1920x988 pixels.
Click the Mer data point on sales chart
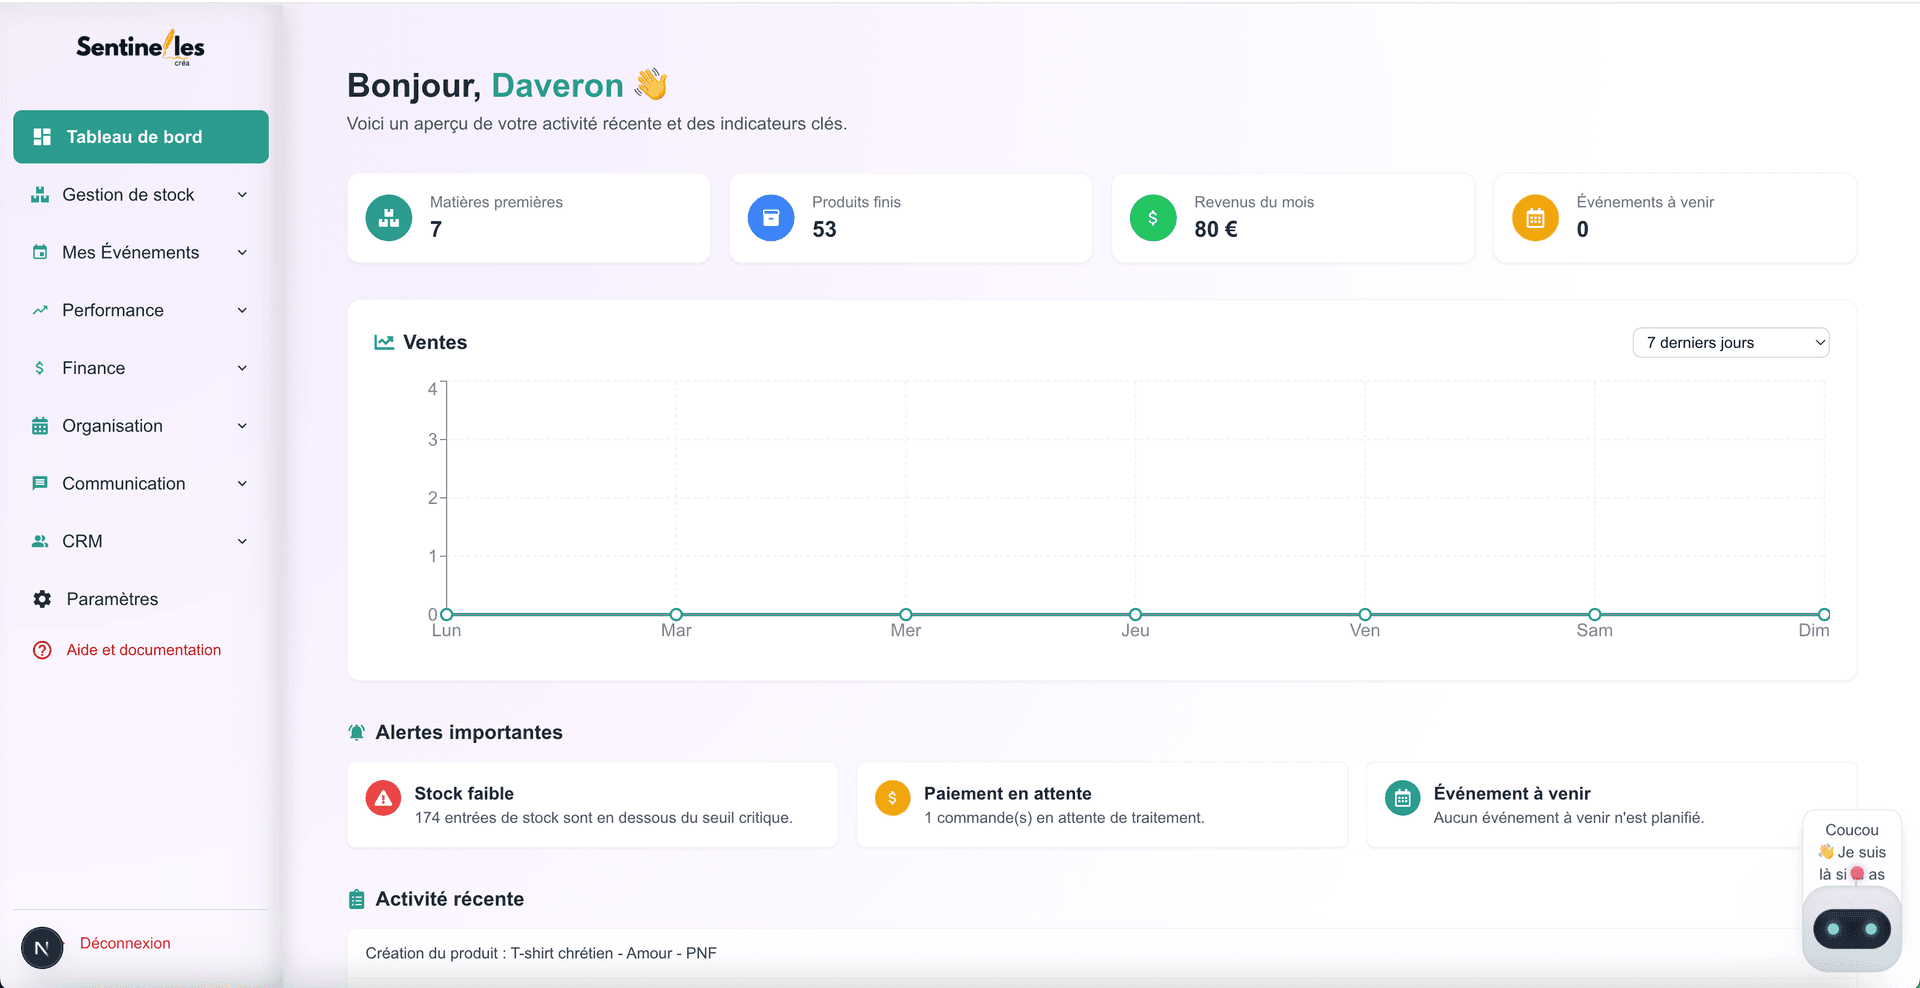click(905, 614)
